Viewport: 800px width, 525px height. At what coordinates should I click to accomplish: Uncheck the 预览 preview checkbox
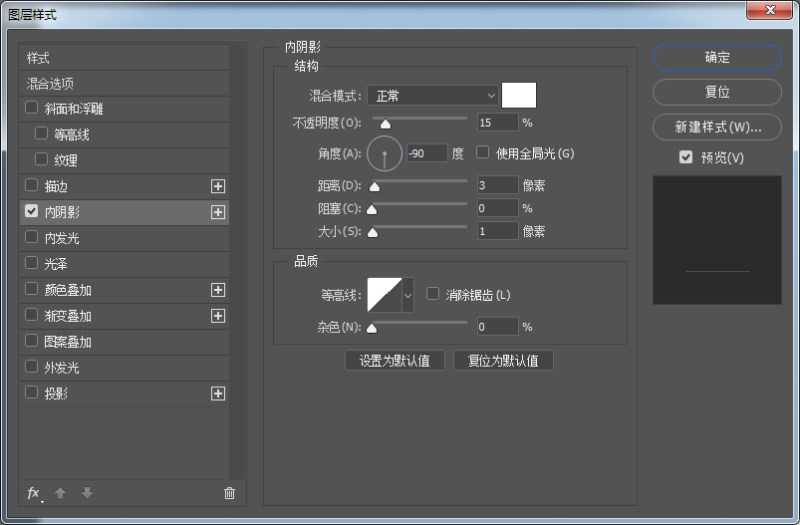tap(685, 158)
